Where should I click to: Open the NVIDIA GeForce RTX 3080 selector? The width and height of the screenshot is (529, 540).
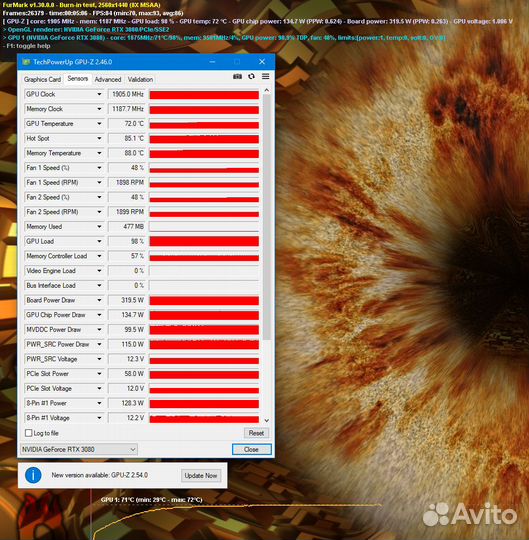79,449
